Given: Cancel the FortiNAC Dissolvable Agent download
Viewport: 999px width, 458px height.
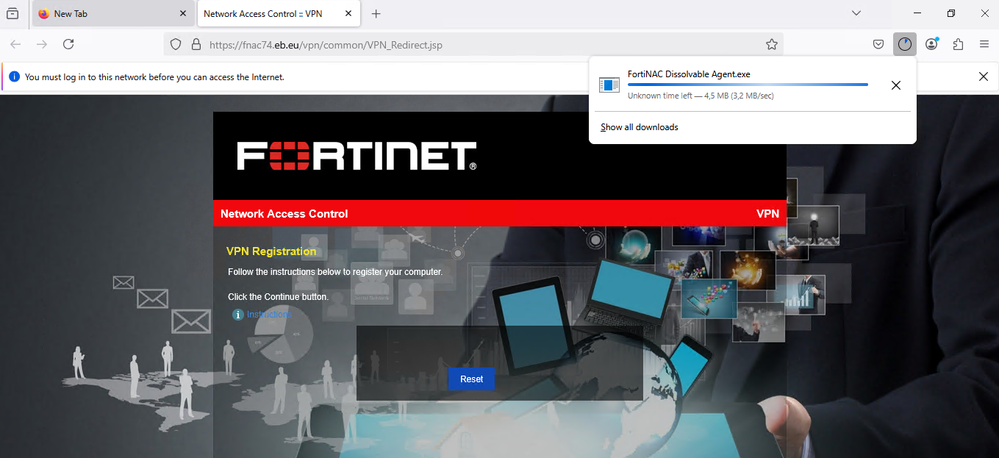Looking at the screenshot, I should [896, 85].
